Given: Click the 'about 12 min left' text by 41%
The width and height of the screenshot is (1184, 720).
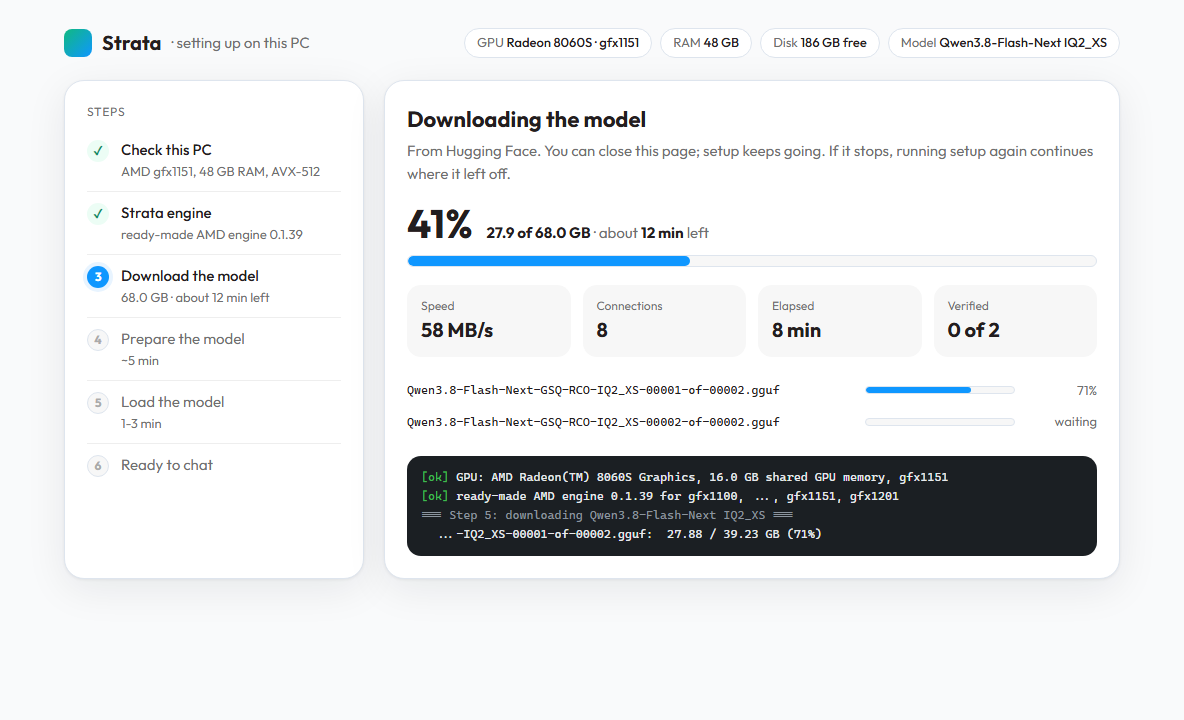Looking at the screenshot, I should pos(654,233).
